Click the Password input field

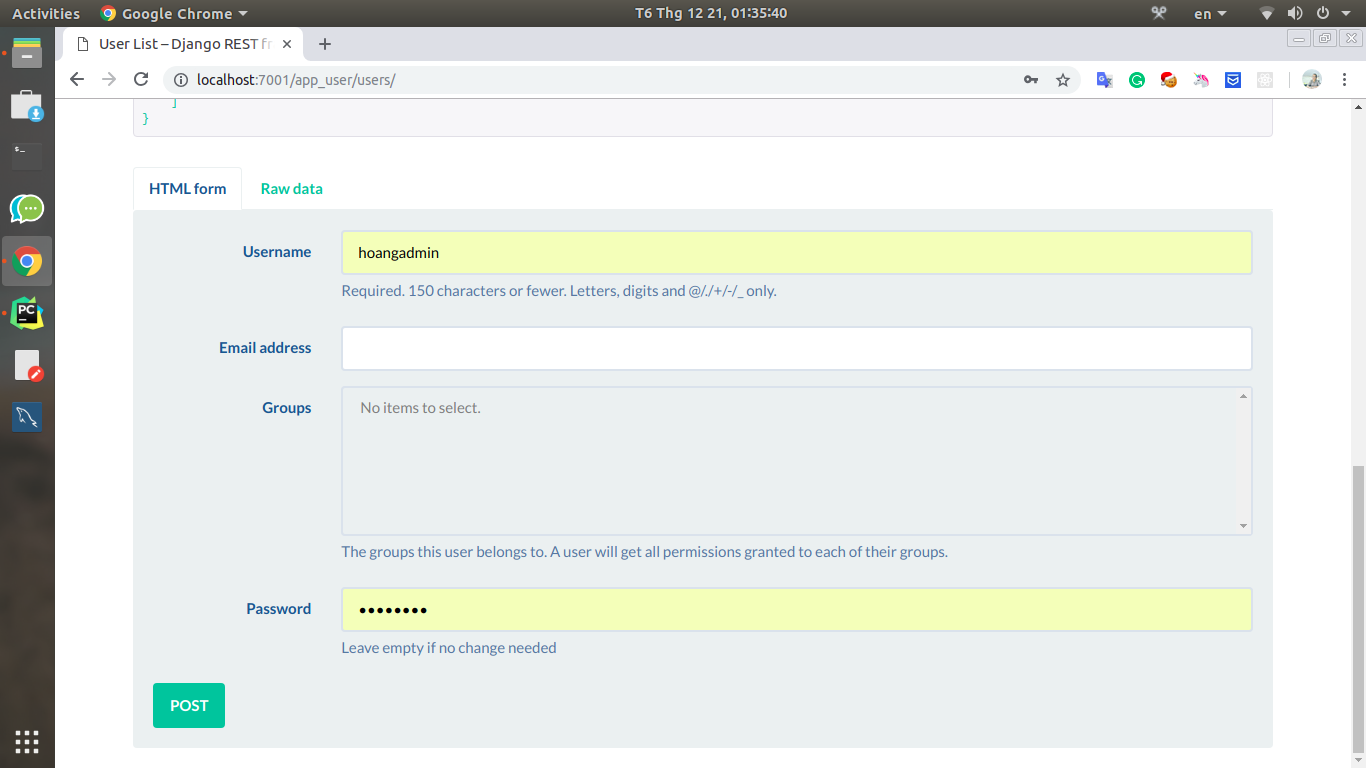[x=797, y=609]
